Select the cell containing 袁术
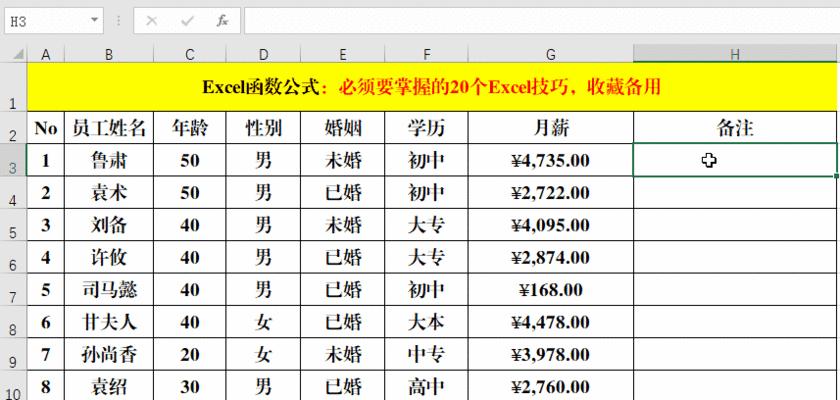The width and height of the screenshot is (840, 400). (109, 192)
